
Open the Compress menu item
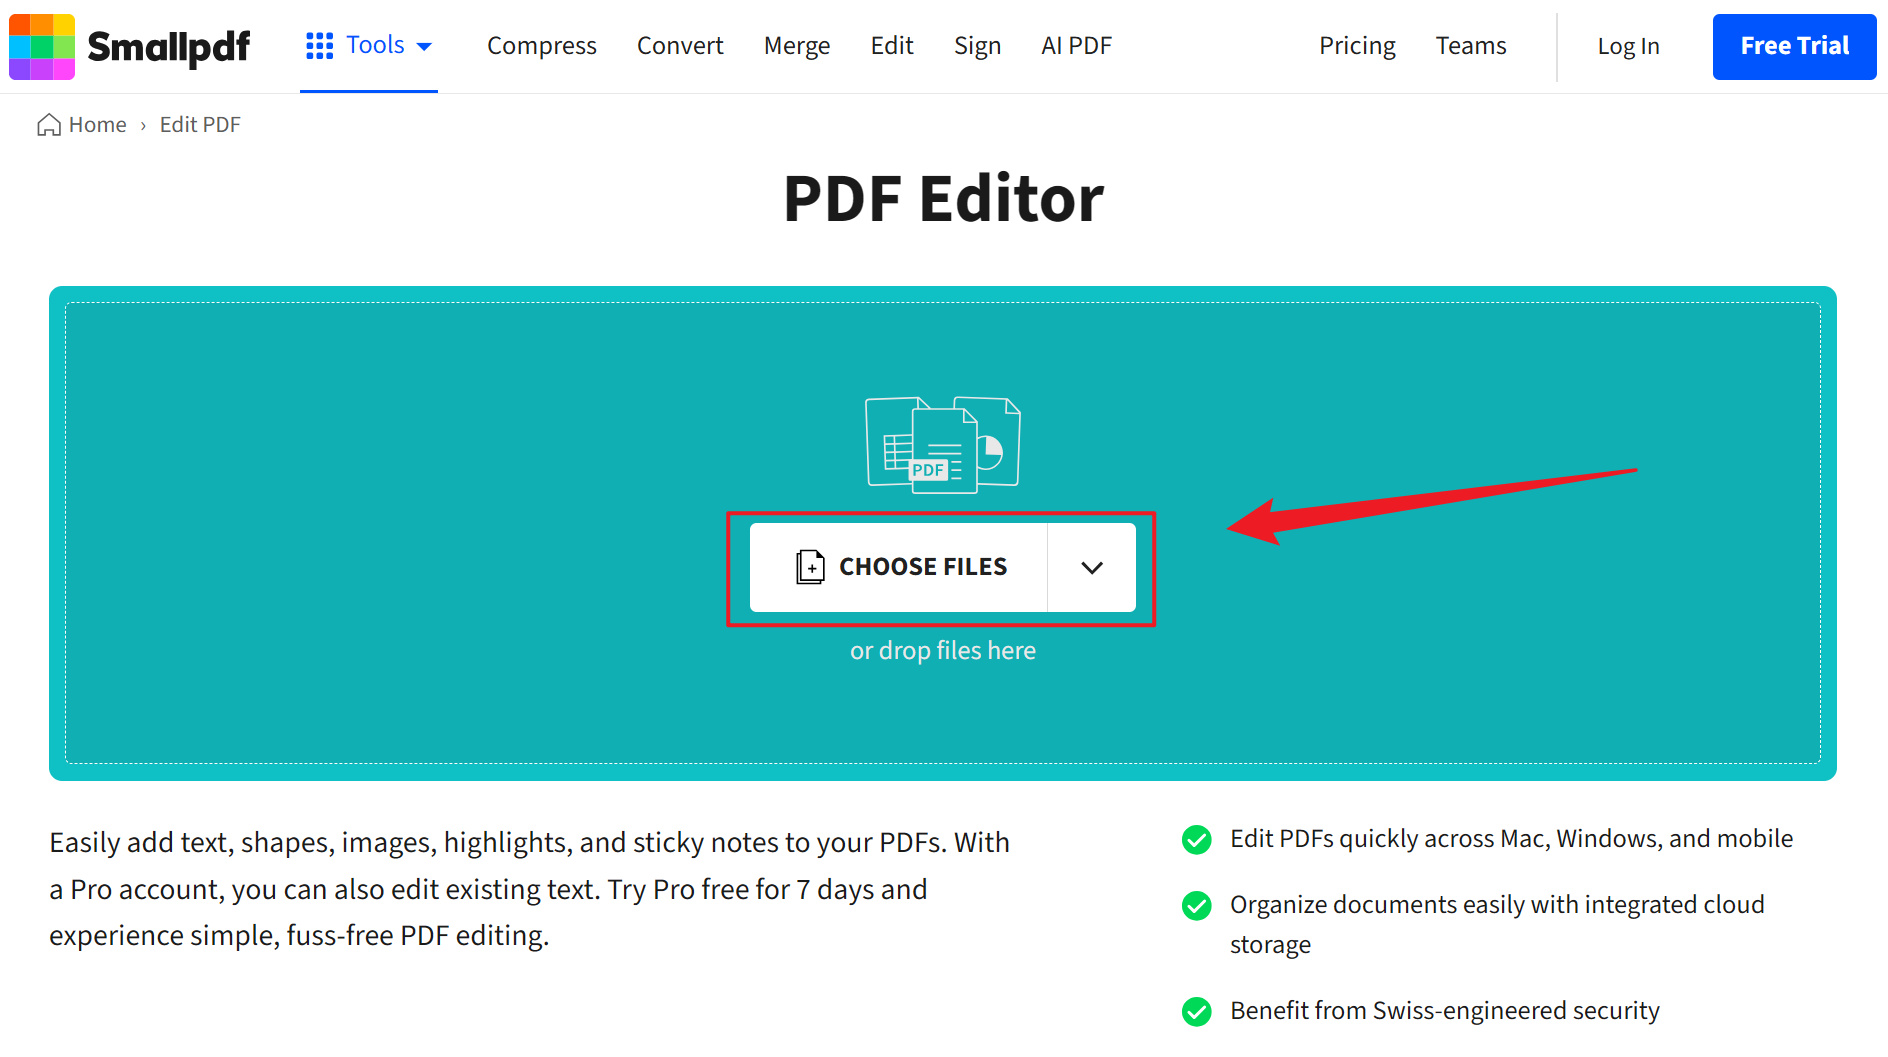pos(542,46)
